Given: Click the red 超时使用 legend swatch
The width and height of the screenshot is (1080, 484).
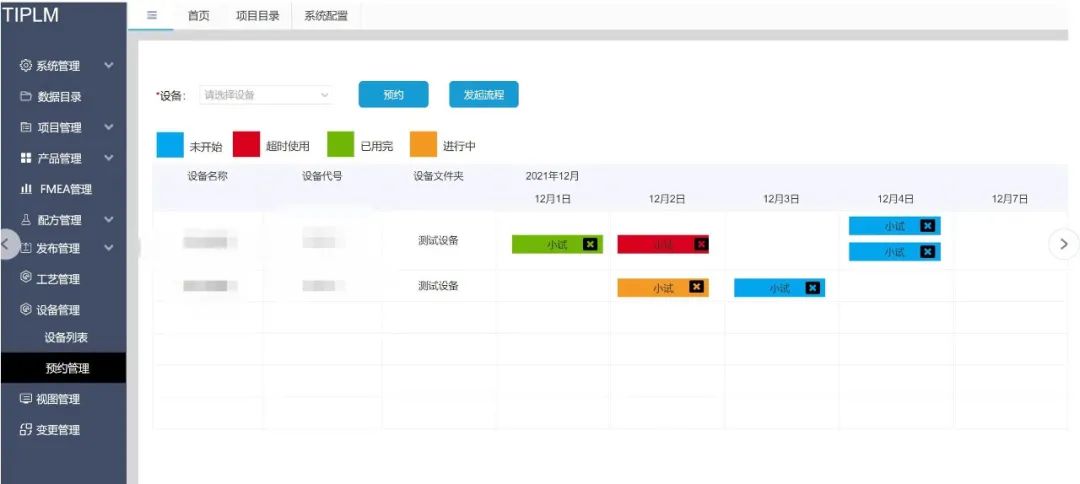Looking at the screenshot, I should click(x=246, y=145).
